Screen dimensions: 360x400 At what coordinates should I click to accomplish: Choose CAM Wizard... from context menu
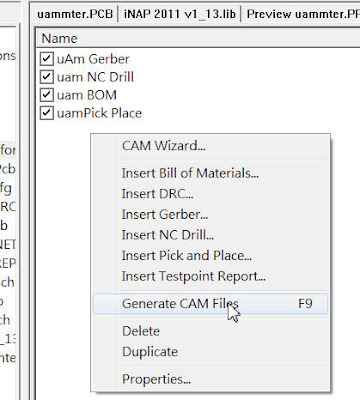210,146
